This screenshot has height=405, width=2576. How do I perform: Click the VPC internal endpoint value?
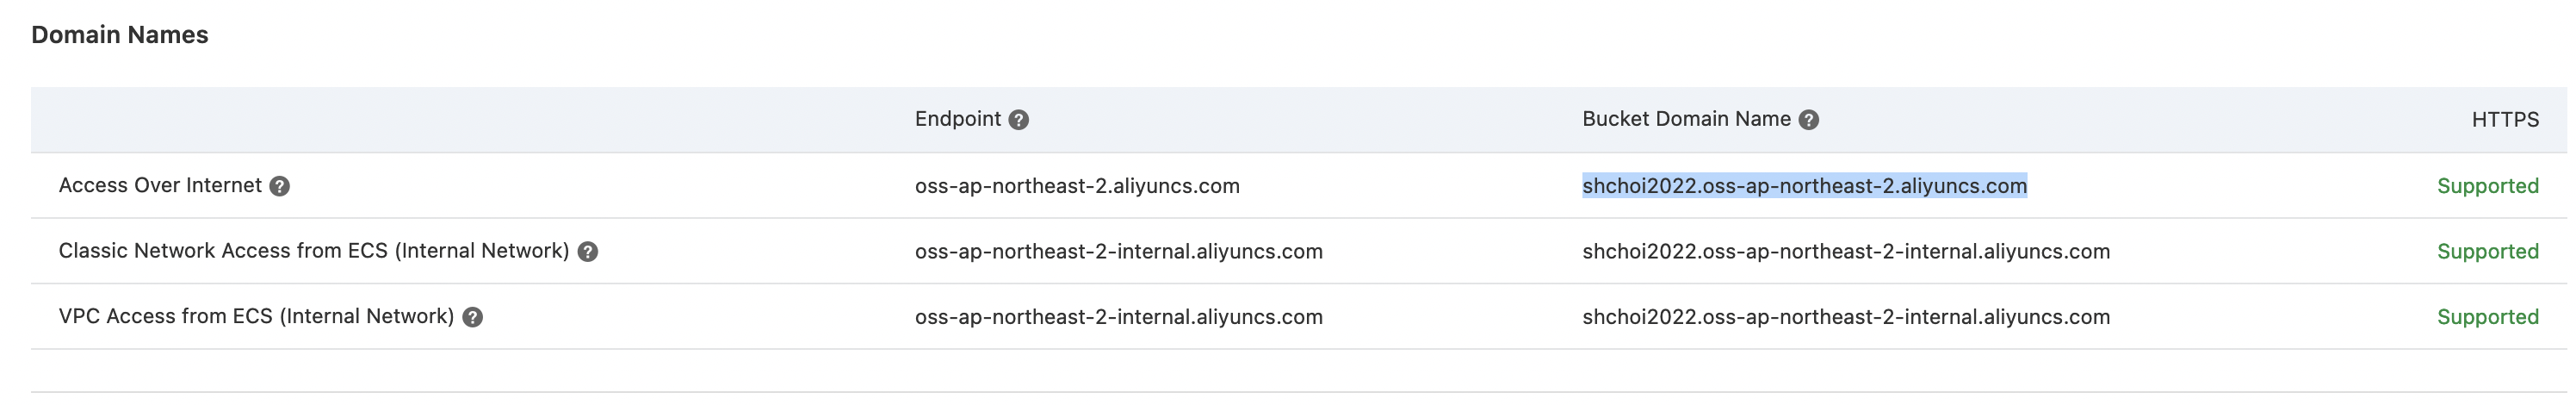[1118, 317]
